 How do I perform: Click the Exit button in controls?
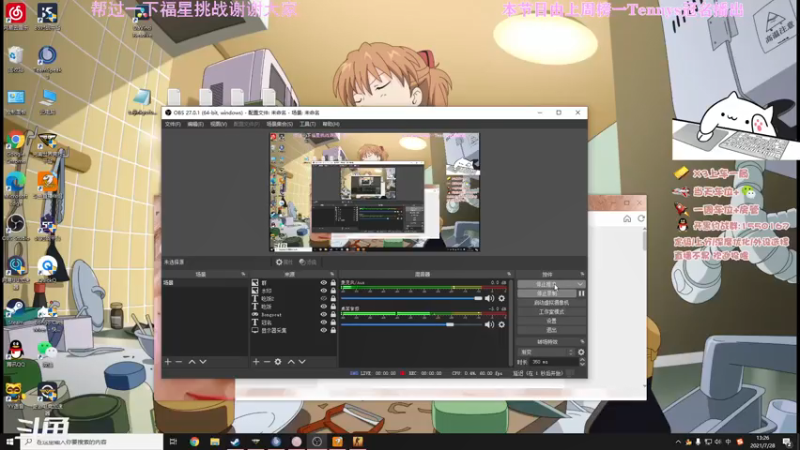click(551, 330)
